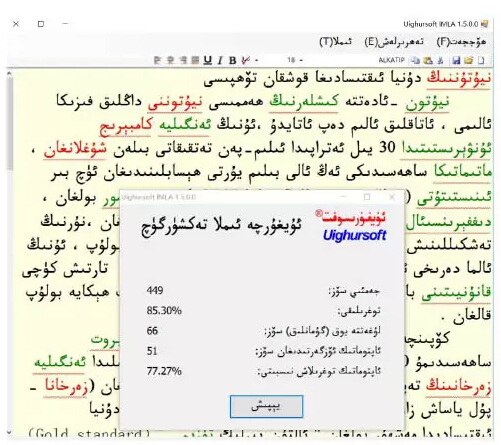Click the scrollbar down arrow in the editor
The width and height of the screenshot is (501, 445).
(x=9, y=433)
